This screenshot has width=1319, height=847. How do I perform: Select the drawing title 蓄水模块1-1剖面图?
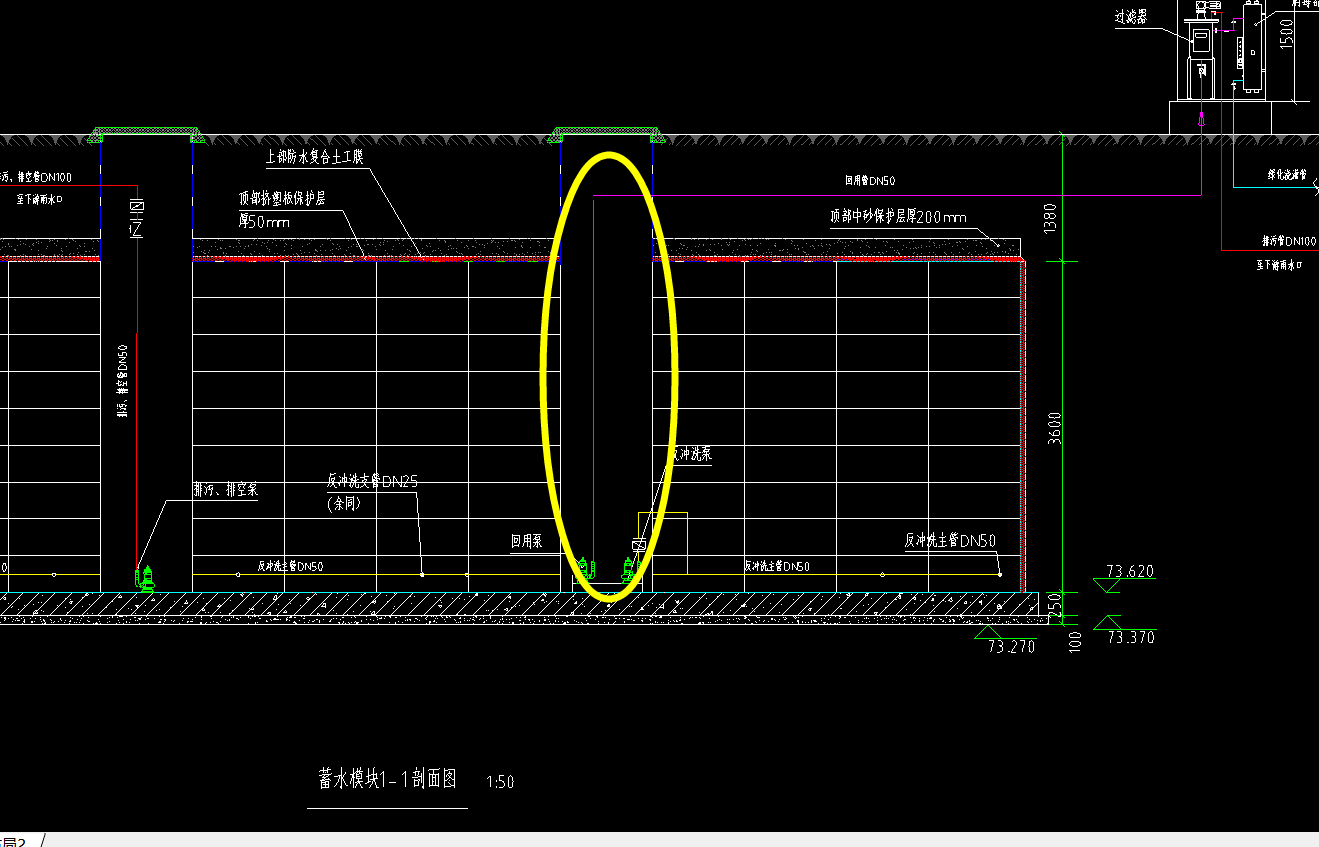tap(388, 779)
